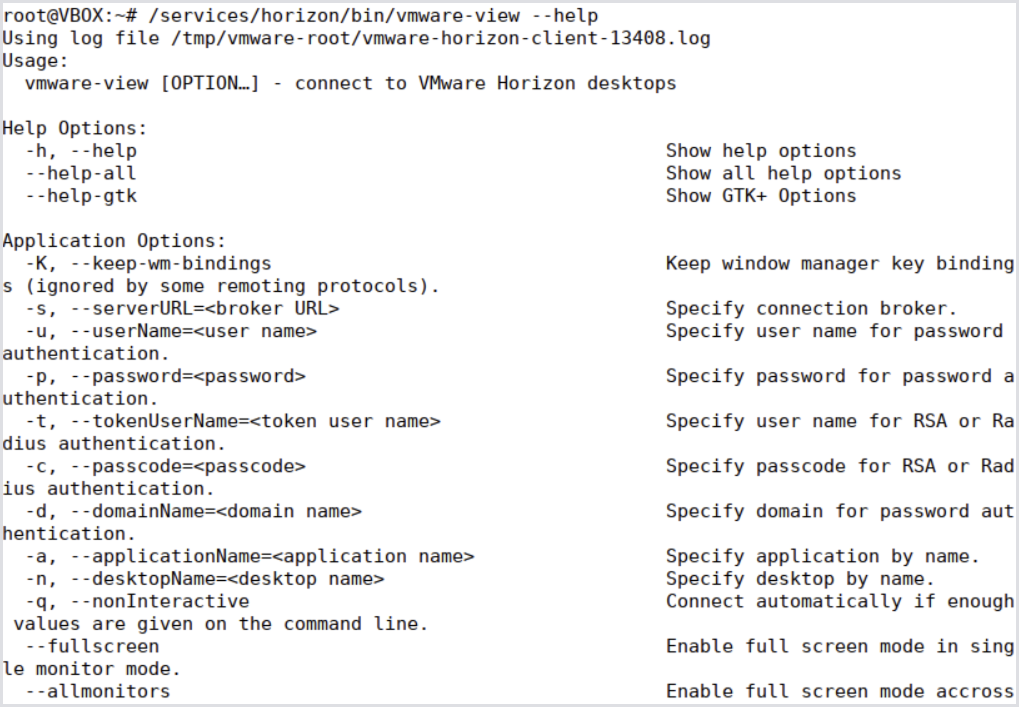Click the 'Help Options:' section heading

click(75, 128)
